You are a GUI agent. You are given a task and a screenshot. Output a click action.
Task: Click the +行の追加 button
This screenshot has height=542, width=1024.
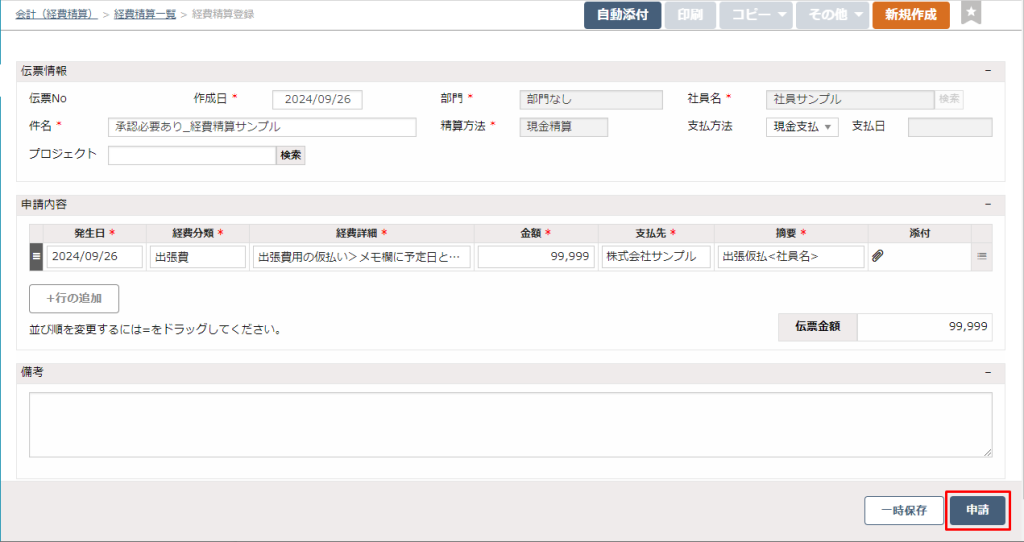(74, 298)
